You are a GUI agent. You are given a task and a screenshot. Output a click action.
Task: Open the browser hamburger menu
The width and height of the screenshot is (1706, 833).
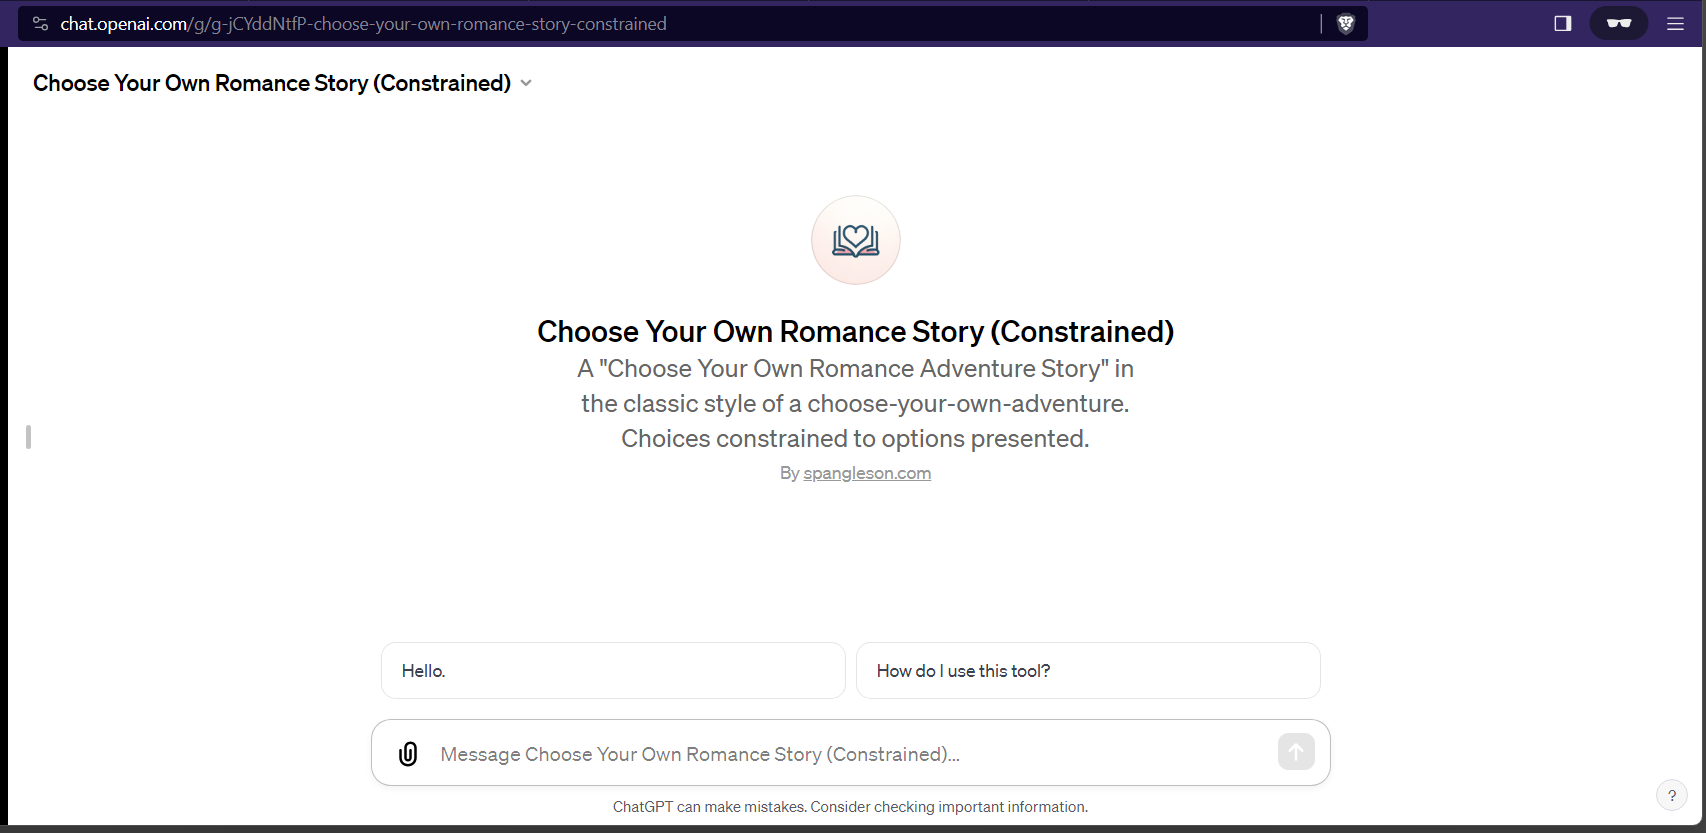click(1676, 24)
